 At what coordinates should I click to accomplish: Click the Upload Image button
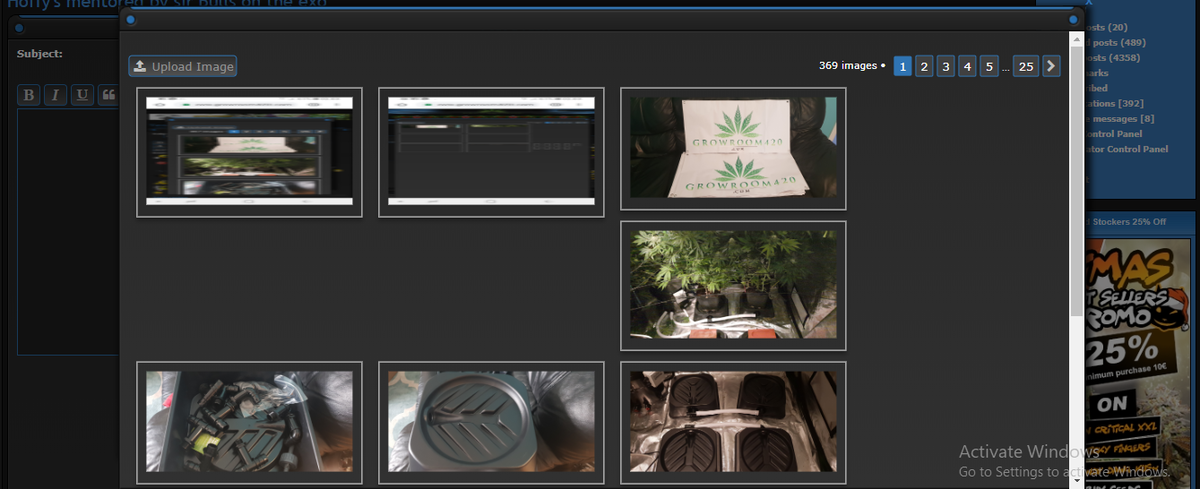click(183, 67)
